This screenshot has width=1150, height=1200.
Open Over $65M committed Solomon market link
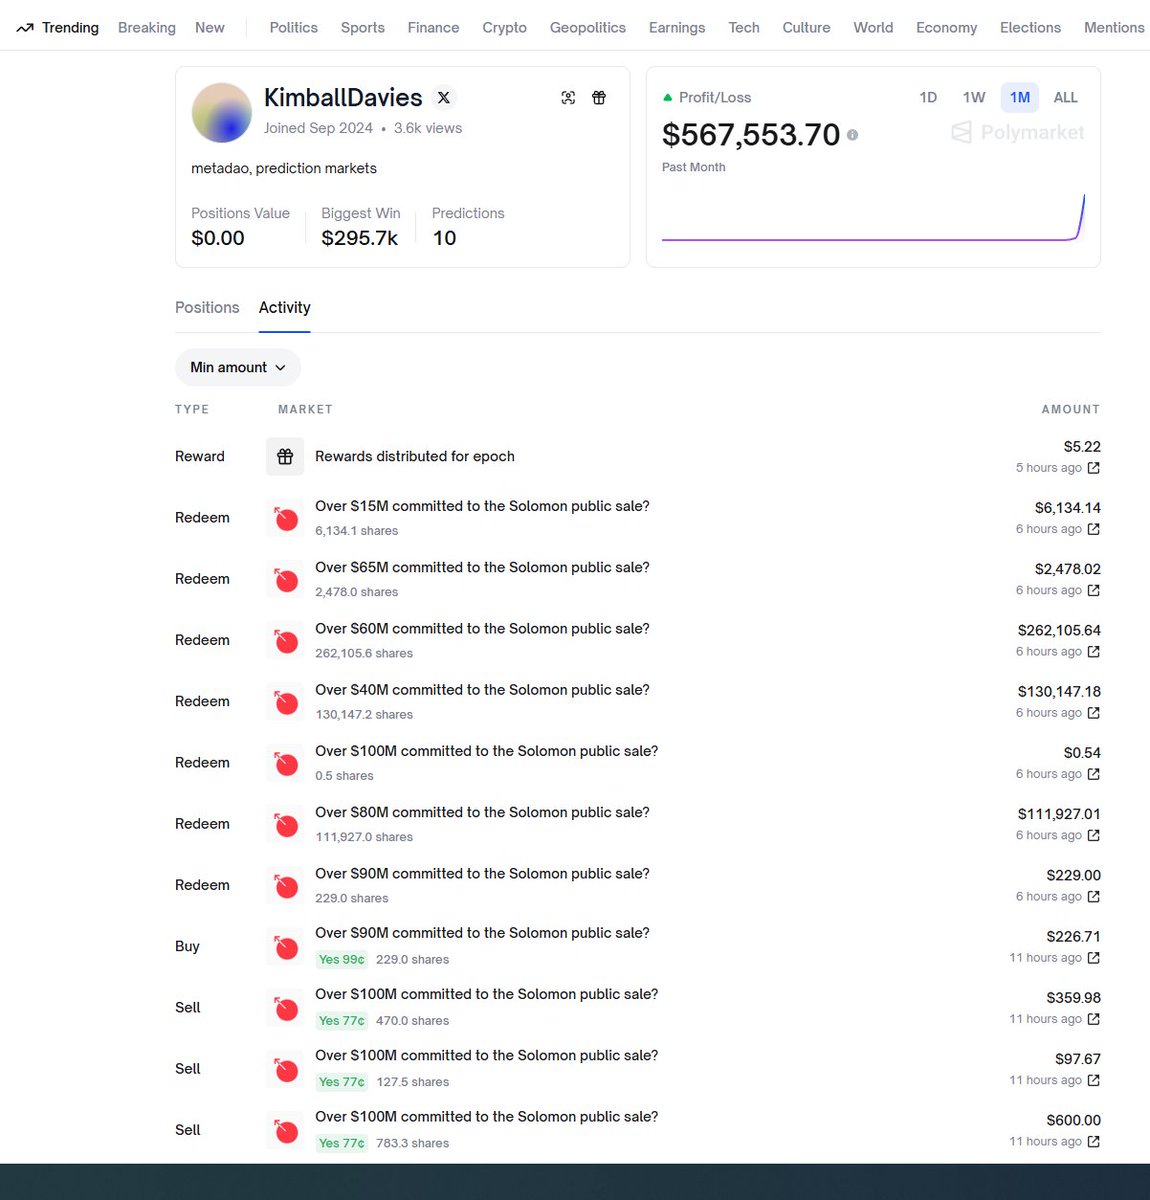(x=482, y=567)
